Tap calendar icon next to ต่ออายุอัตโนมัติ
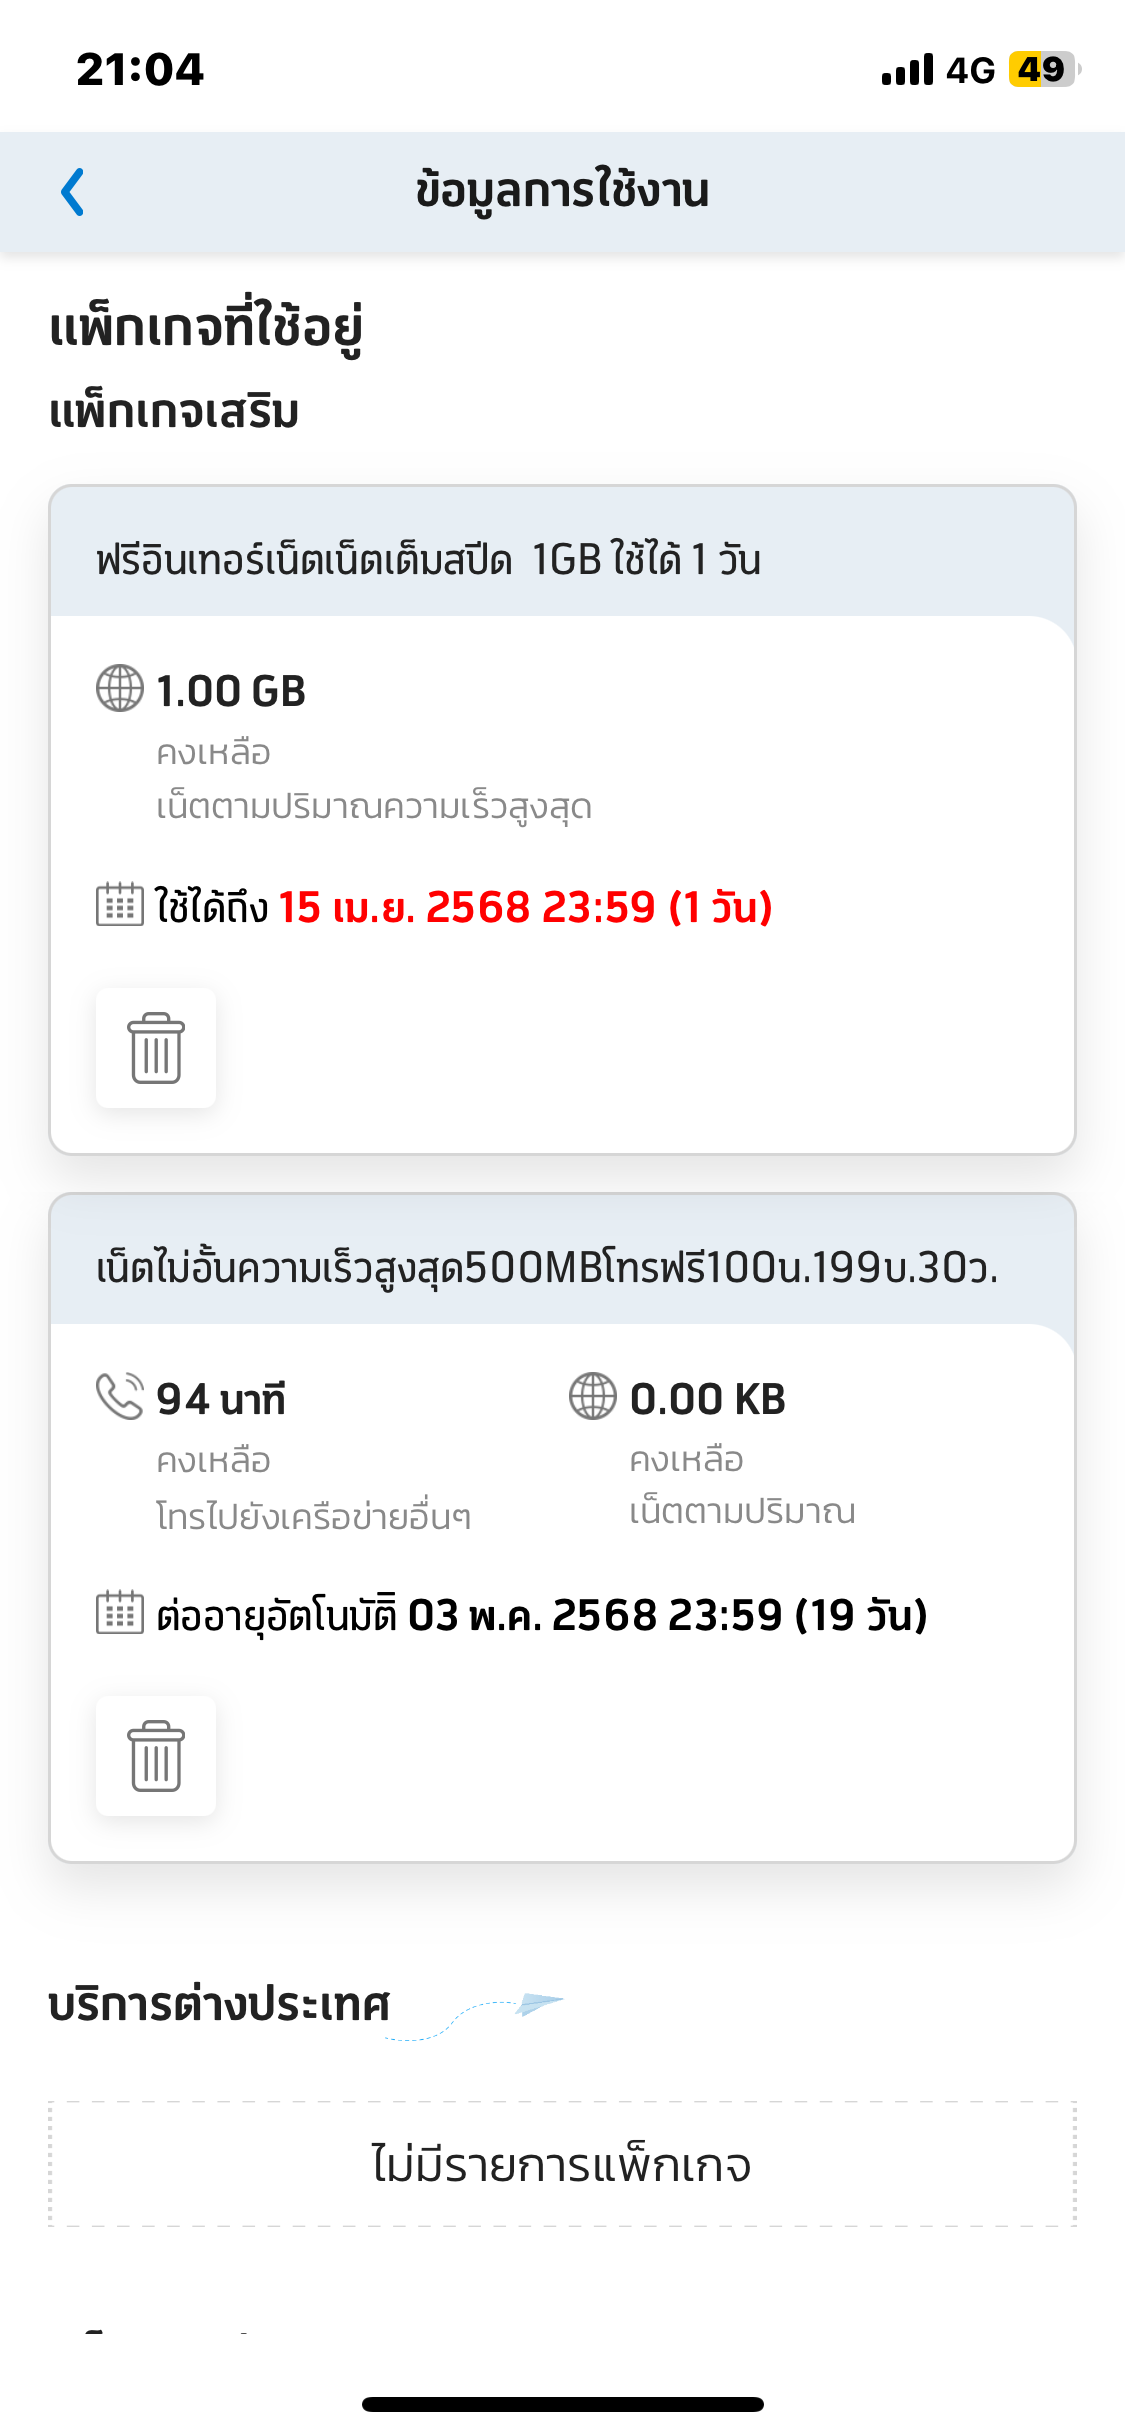This screenshot has width=1125, height=2436. pyautogui.click(x=120, y=1612)
